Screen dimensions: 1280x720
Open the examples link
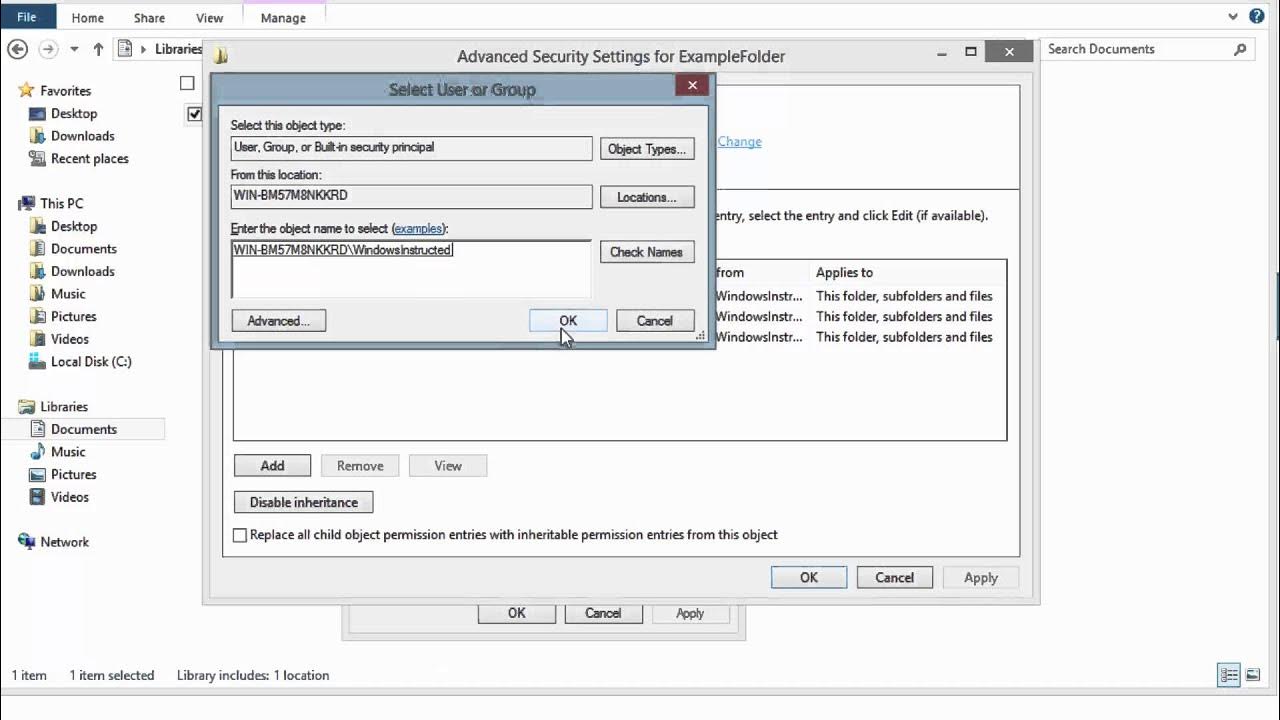coord(418,229)
